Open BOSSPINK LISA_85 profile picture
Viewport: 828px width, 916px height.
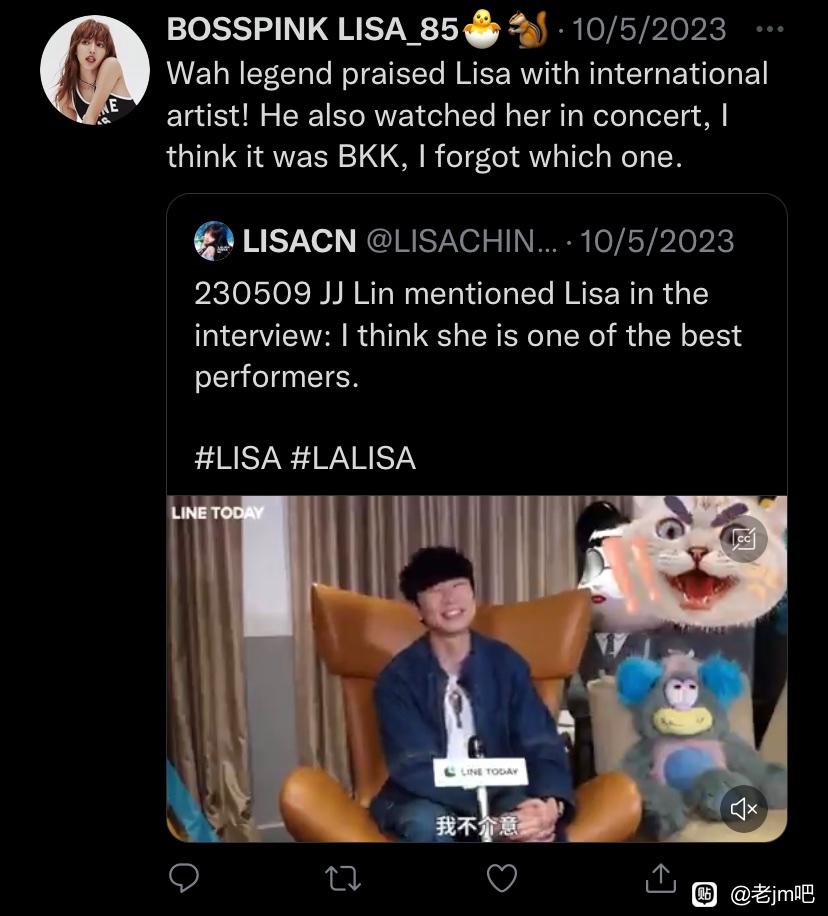click(x=95, y=70)
